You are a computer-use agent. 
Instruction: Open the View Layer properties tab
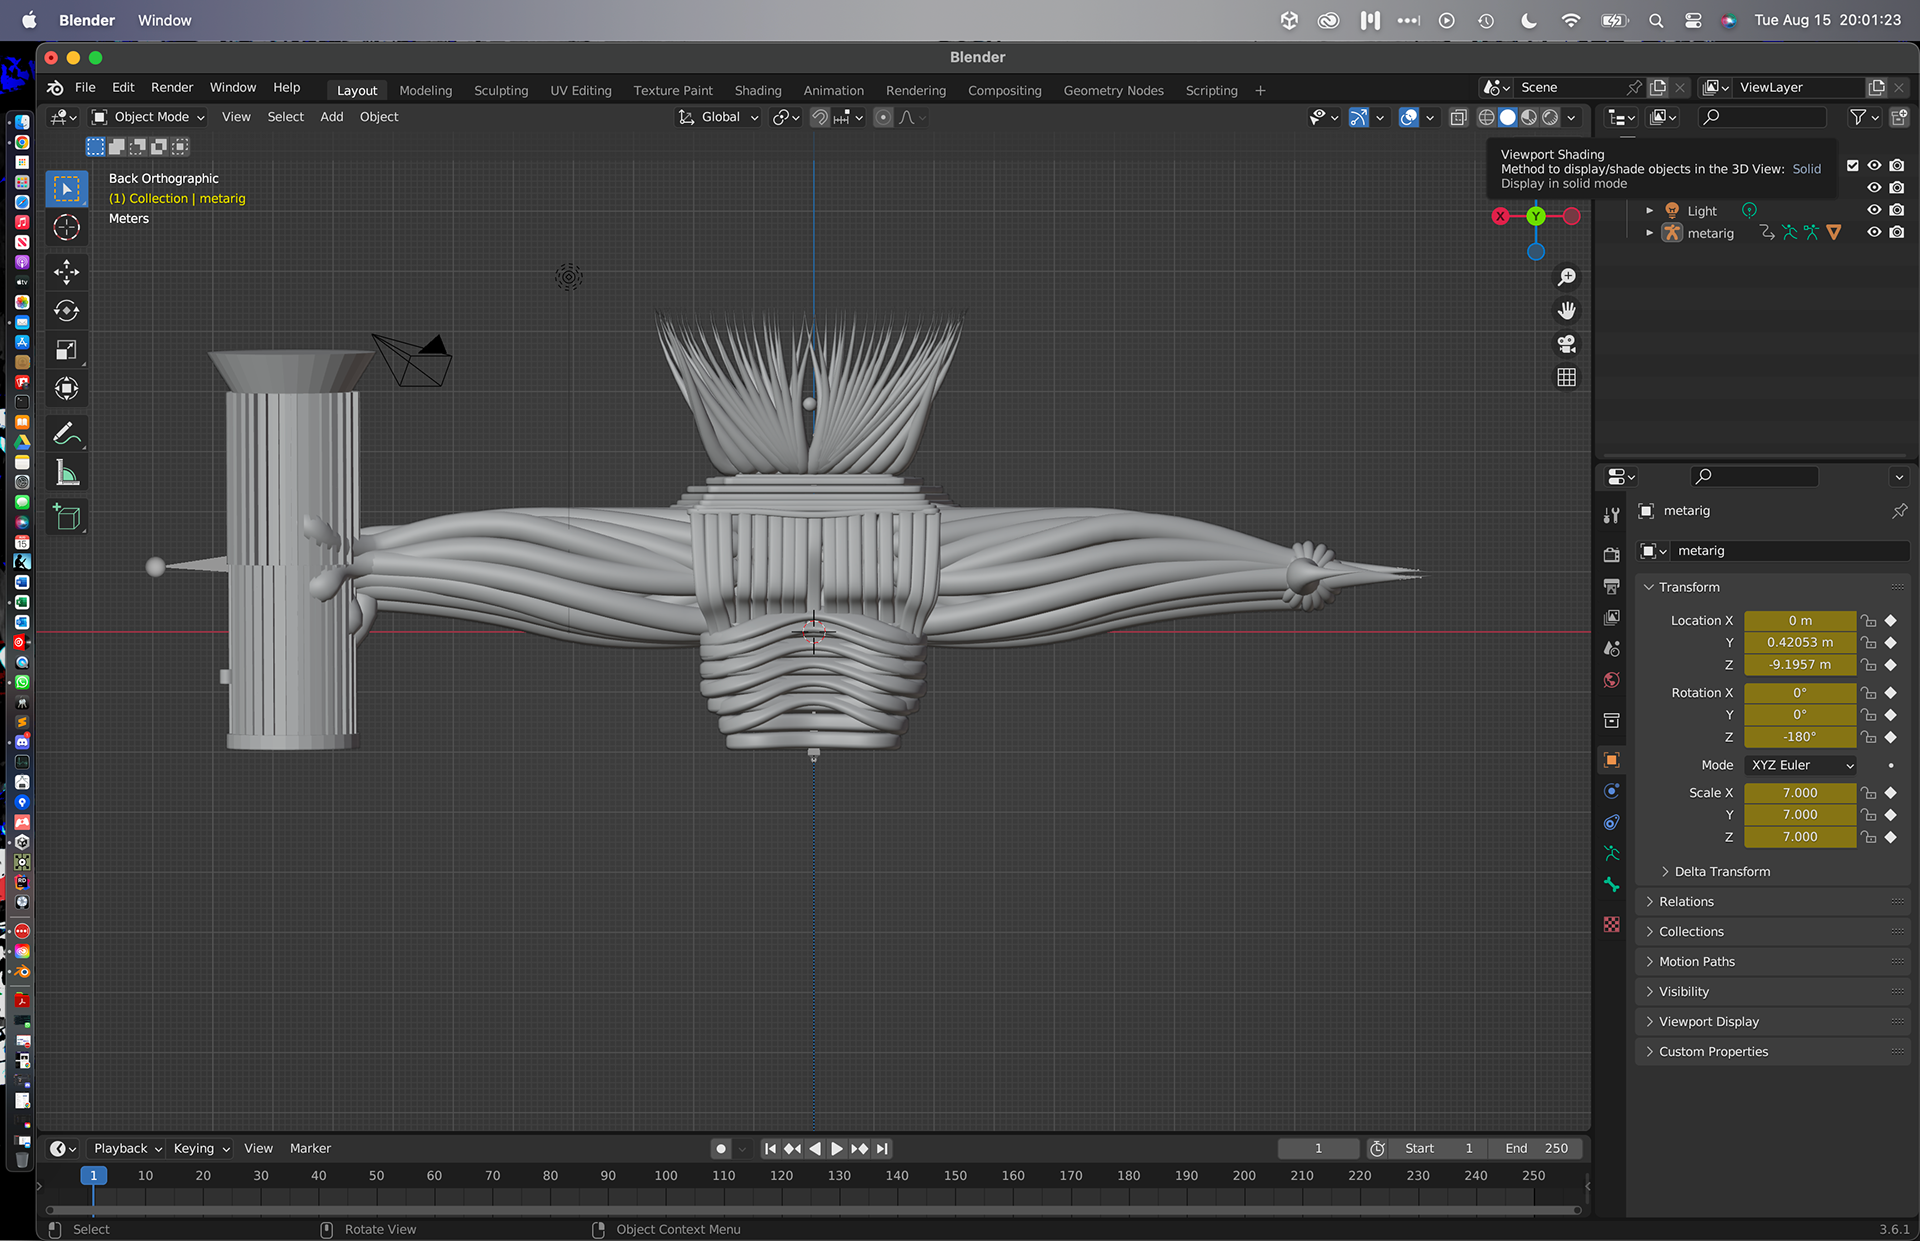pos(1611,617)
